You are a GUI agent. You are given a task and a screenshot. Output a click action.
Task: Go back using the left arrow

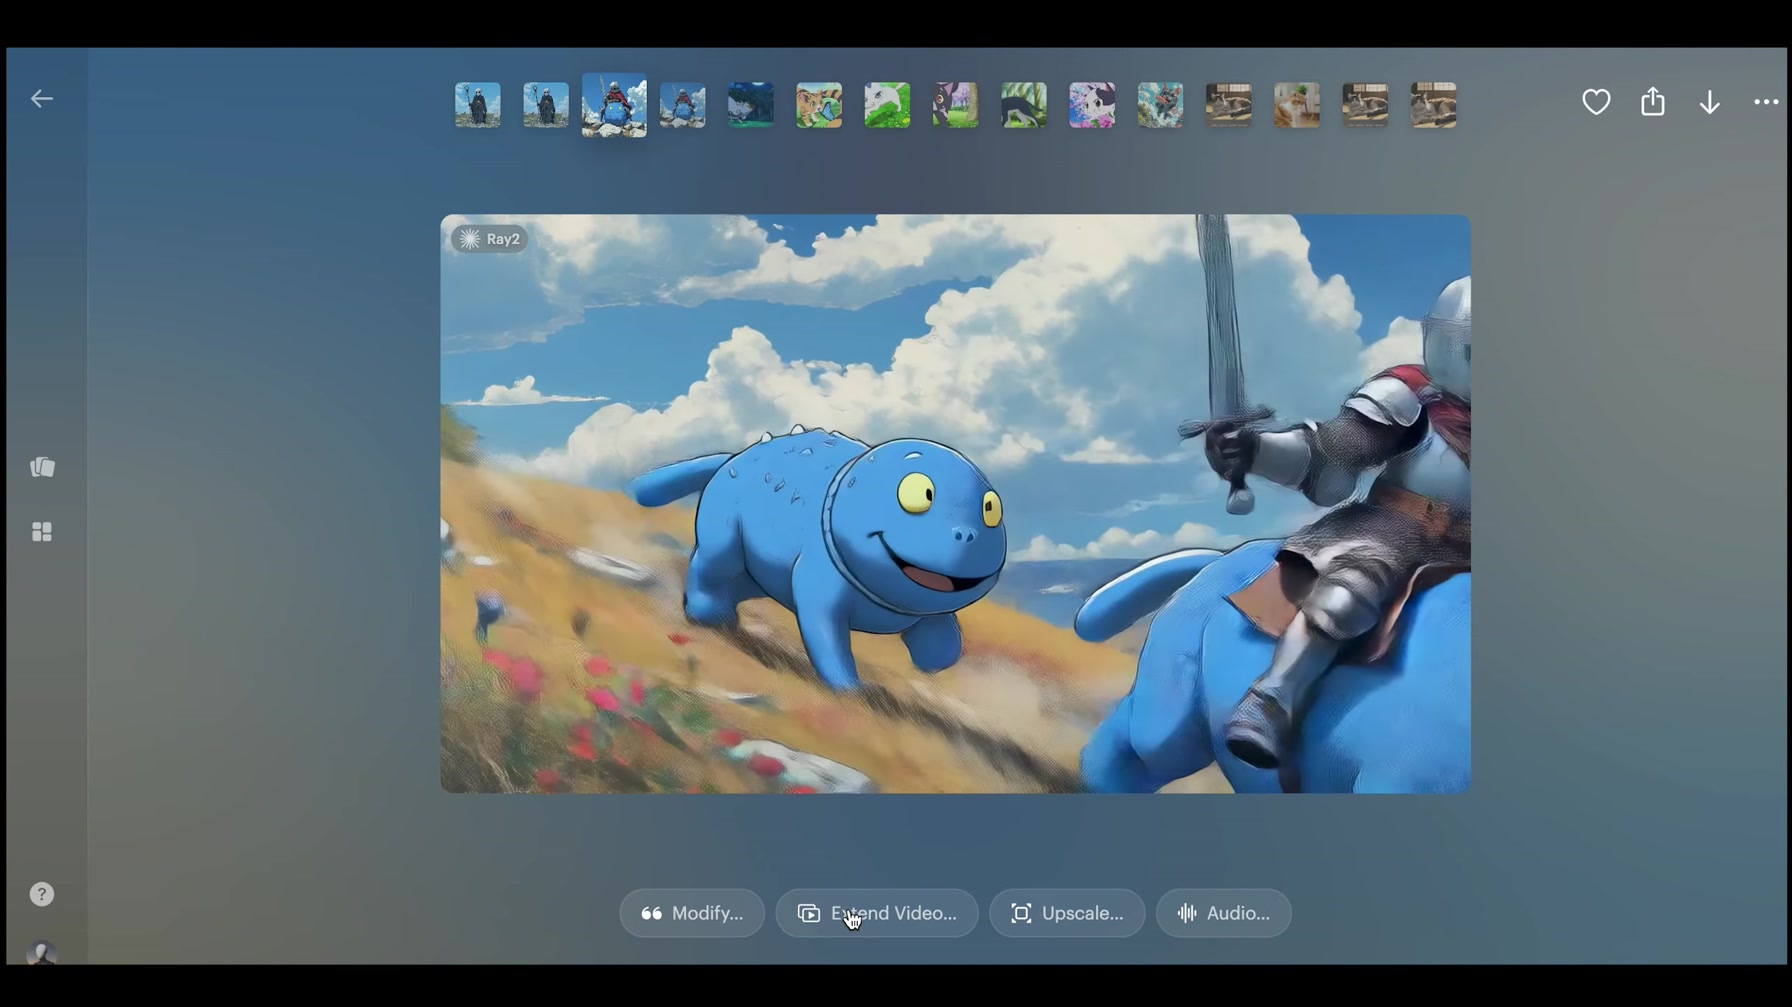(41, 99)
